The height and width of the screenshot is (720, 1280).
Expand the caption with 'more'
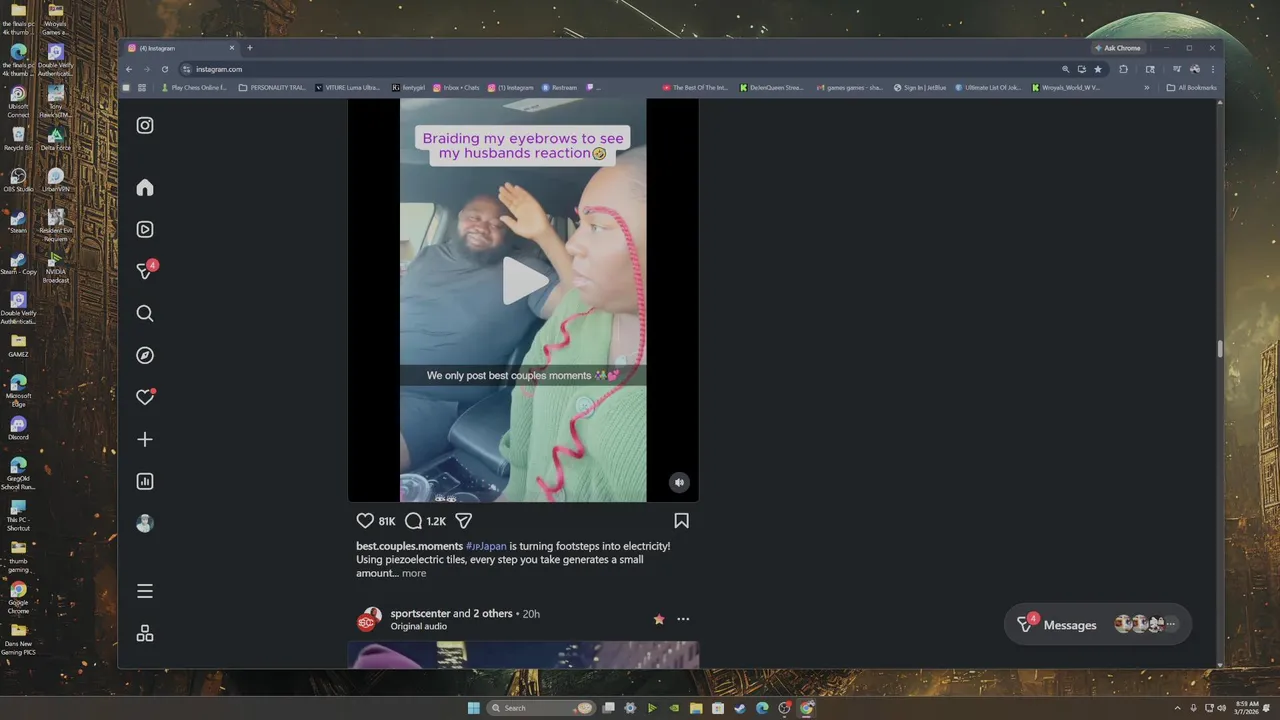click(414, 573)
